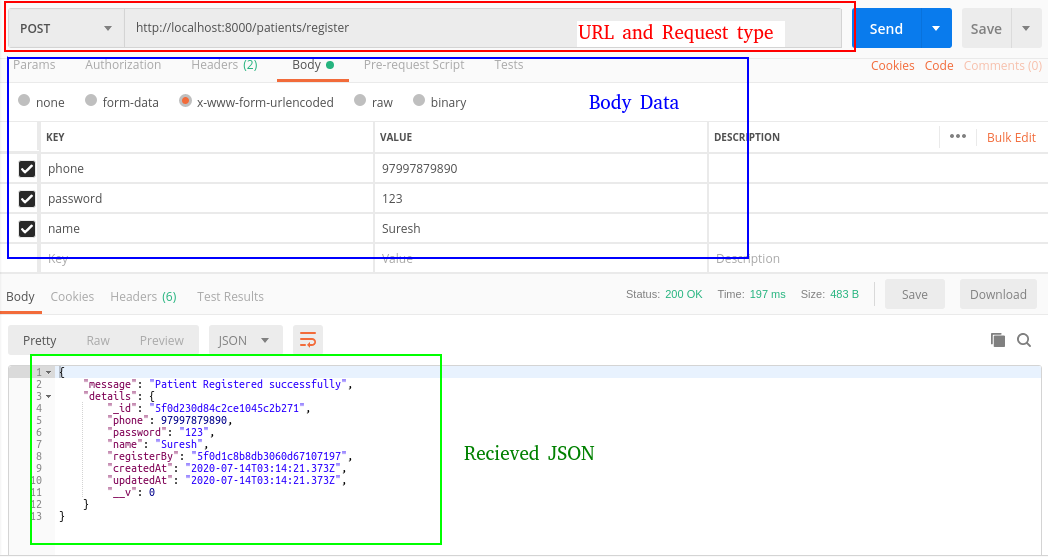The image size is (1048, 557).
Task: Switch response view to Raw
Action: (x=98, y=340)
